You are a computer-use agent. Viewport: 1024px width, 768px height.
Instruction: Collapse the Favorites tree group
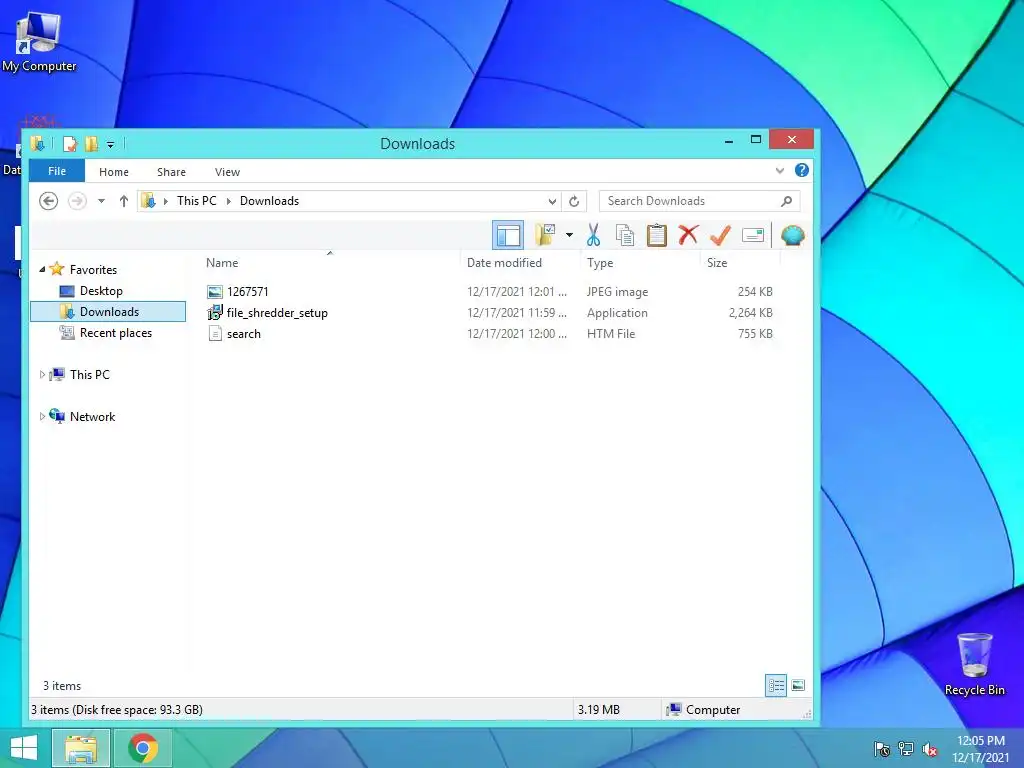(42, 270)
